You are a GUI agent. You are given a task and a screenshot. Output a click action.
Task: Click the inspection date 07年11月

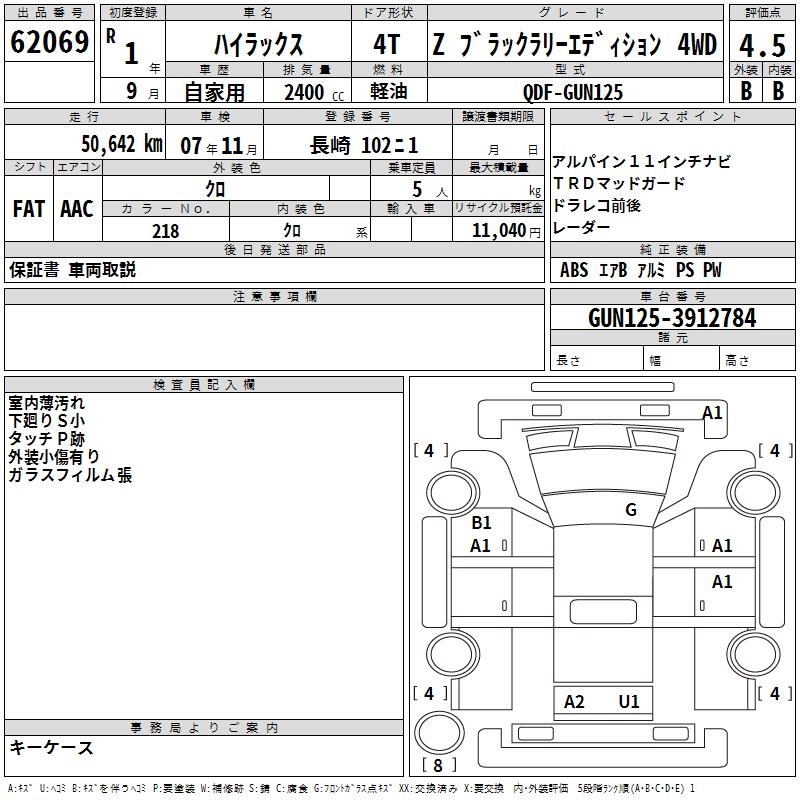(219, 146)
